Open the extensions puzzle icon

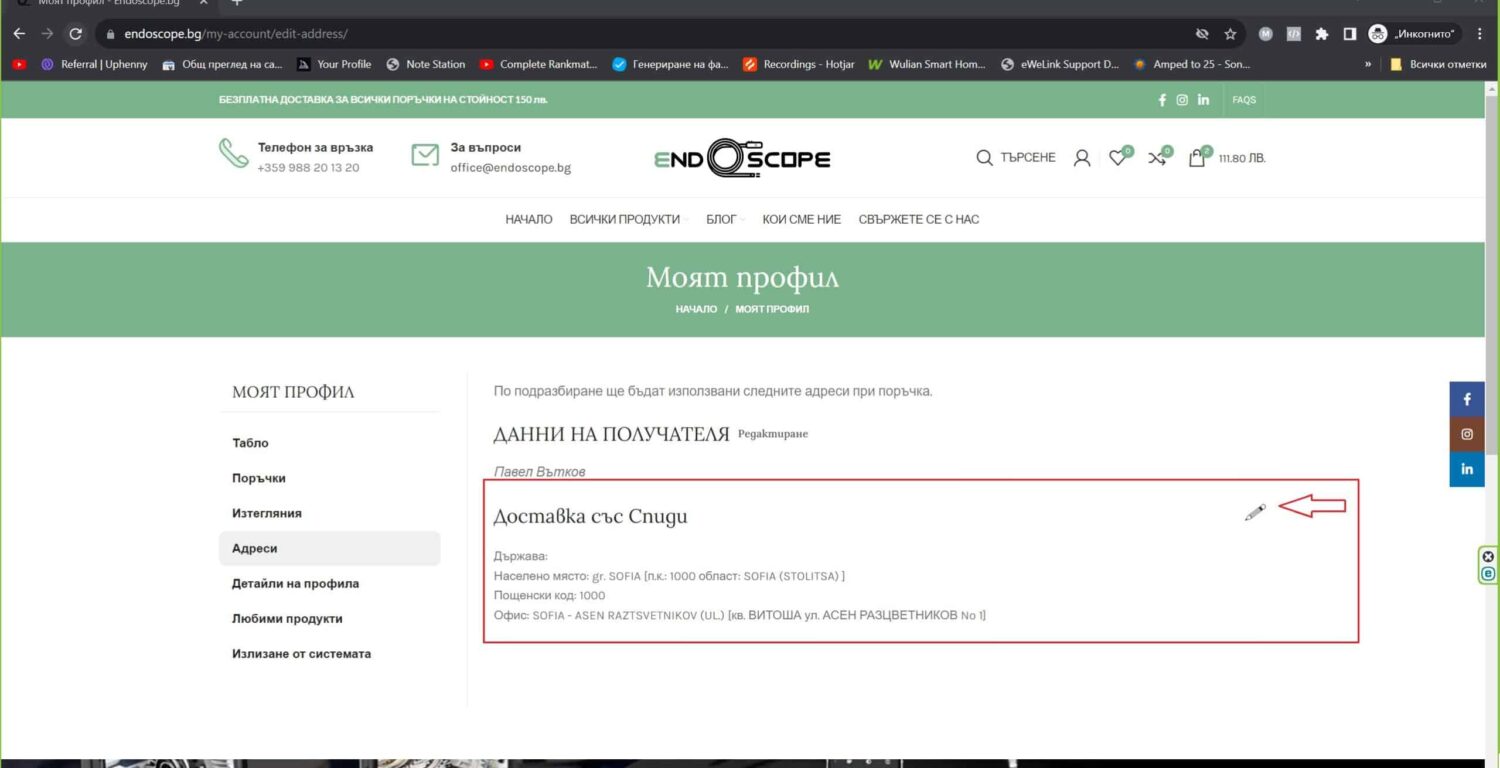point(1321,34)
